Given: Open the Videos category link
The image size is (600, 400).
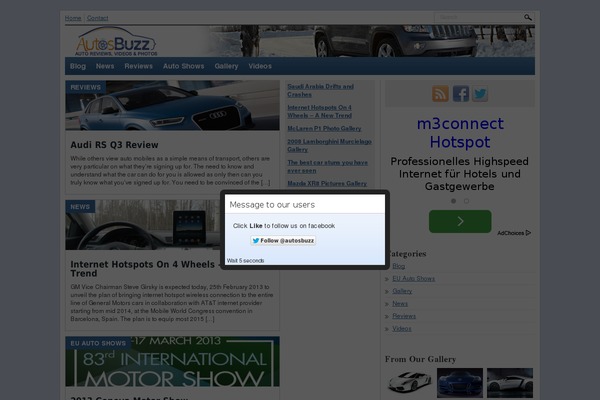Looking at the screenshot, I should tap(402, 329).
